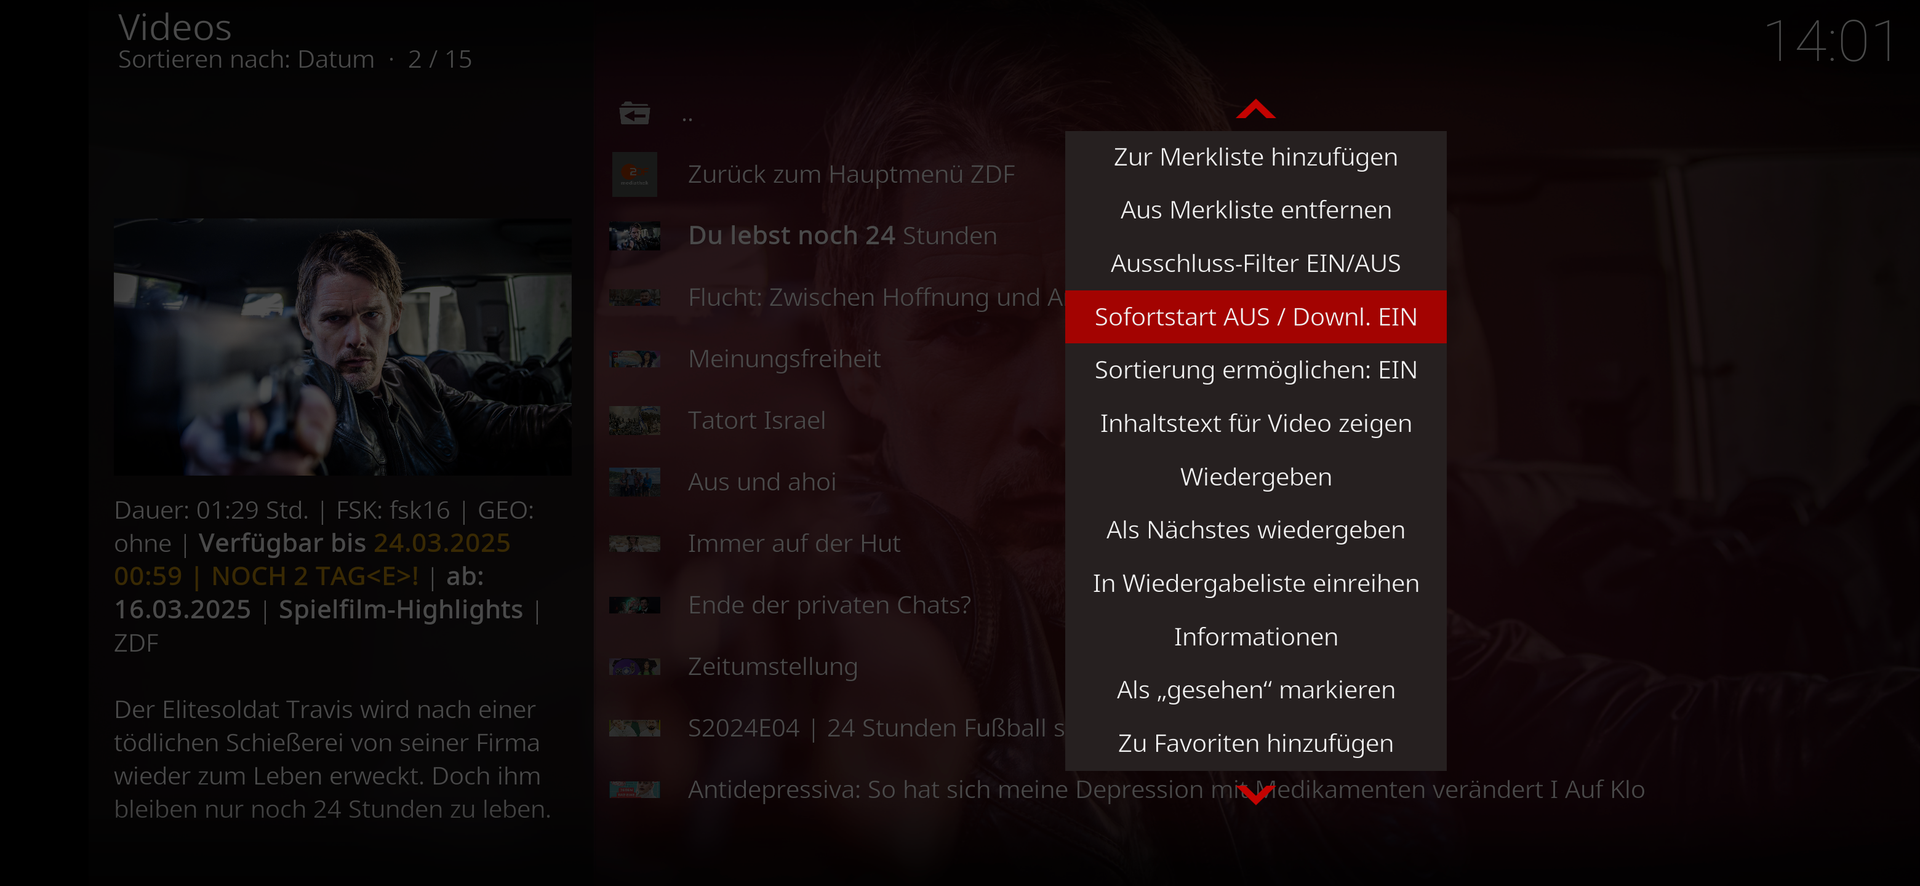This screenshot has height=886, width=1920.
Task: Click the large movie preview image
Action: [x=343, y=346]
